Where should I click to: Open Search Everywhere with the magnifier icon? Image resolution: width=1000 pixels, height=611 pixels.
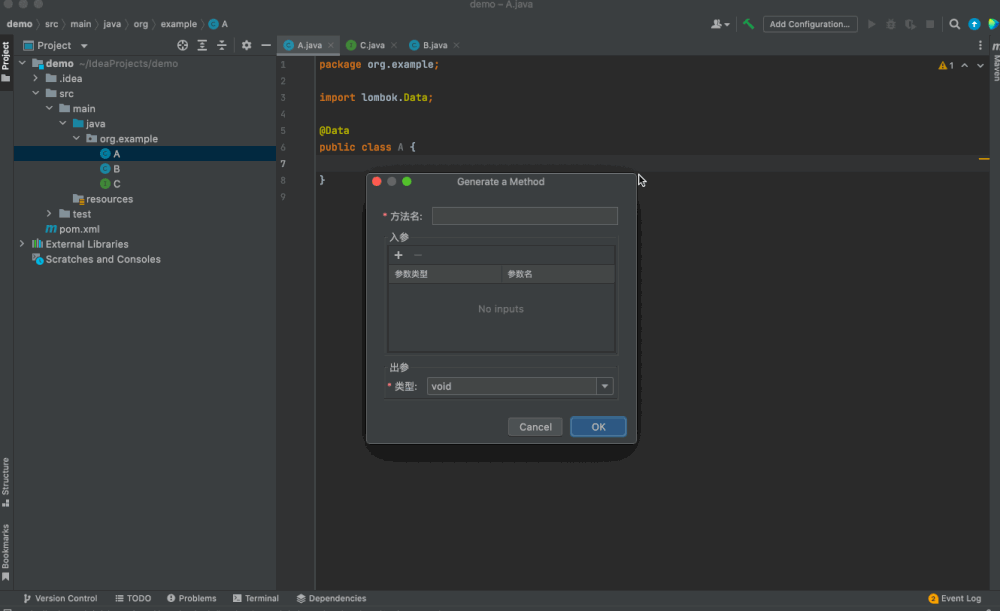point(954,23)
